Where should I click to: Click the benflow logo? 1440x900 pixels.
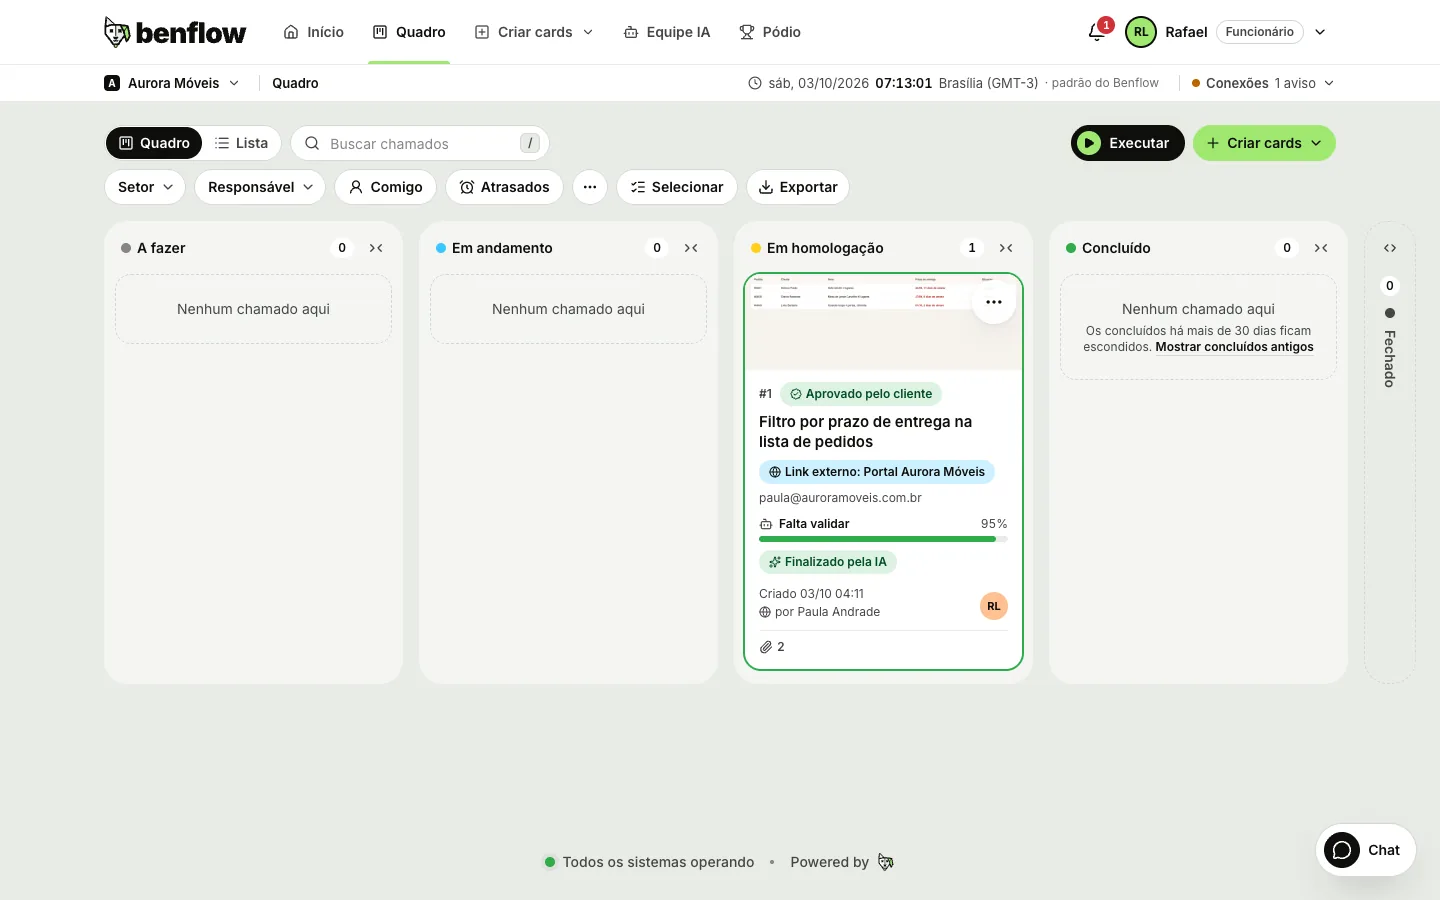coord(175,32)
